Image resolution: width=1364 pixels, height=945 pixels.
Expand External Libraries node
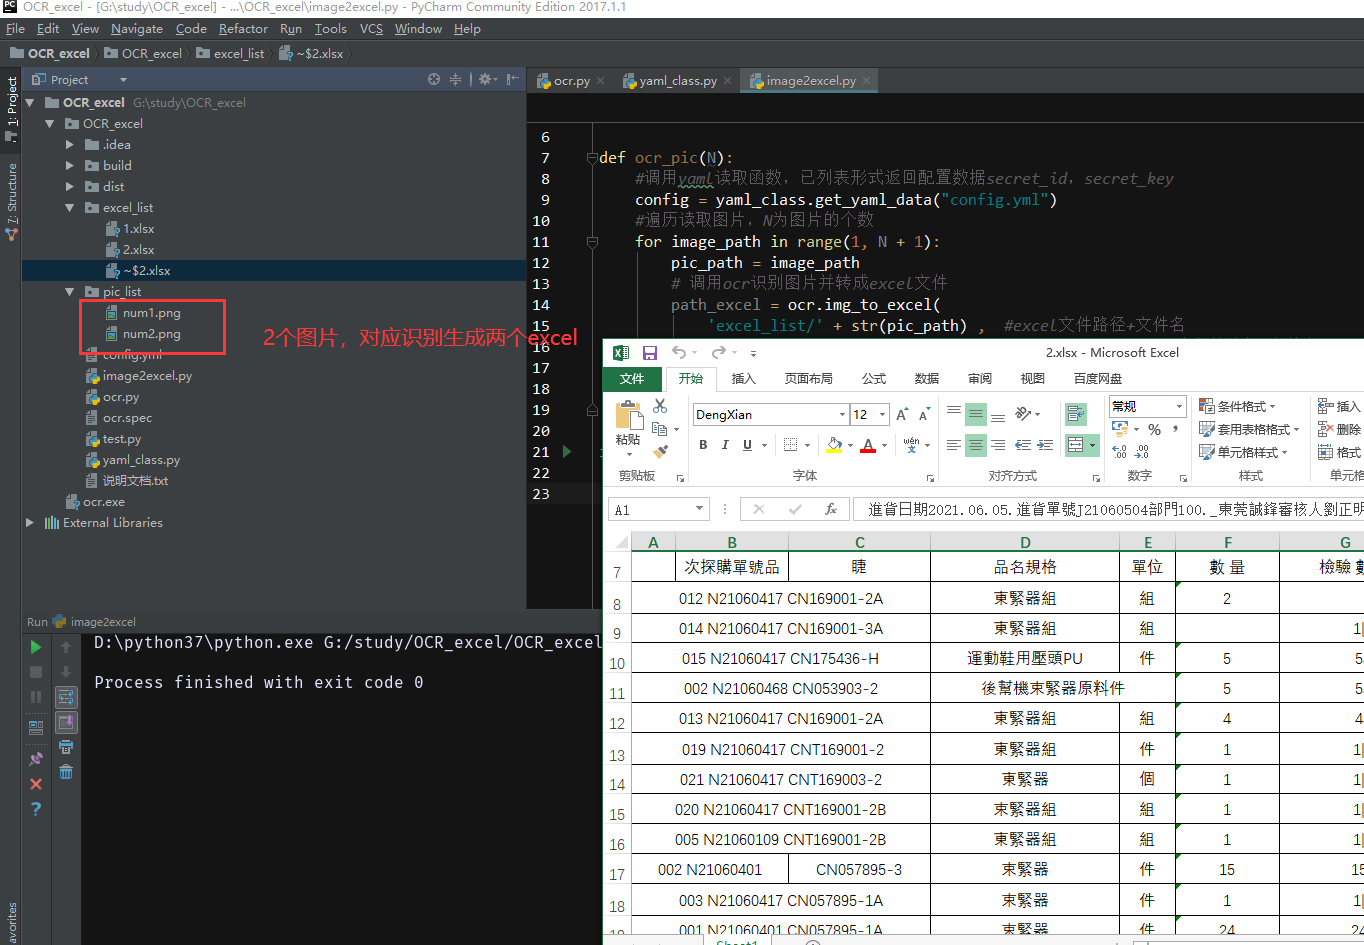[30, 523]
